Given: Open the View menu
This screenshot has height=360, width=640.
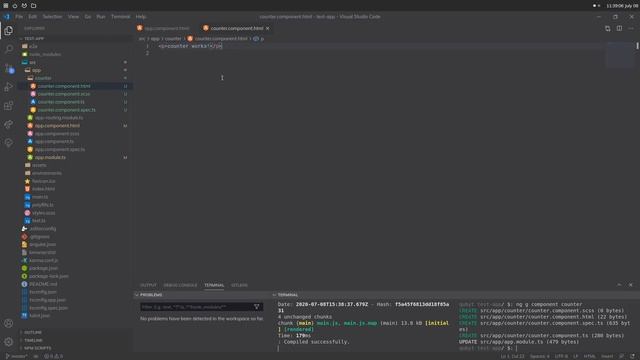Looking at the screenshot, I should (73, 17).
